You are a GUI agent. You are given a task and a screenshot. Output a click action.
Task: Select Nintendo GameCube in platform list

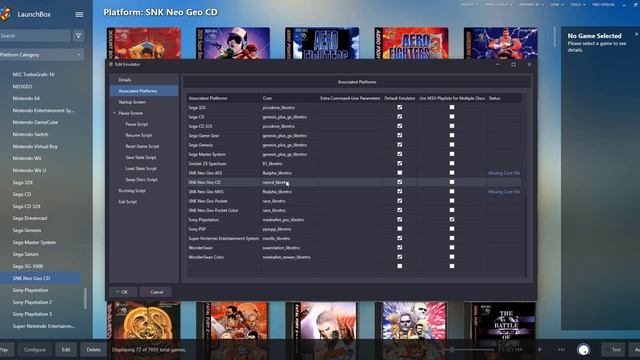point(35,122)
